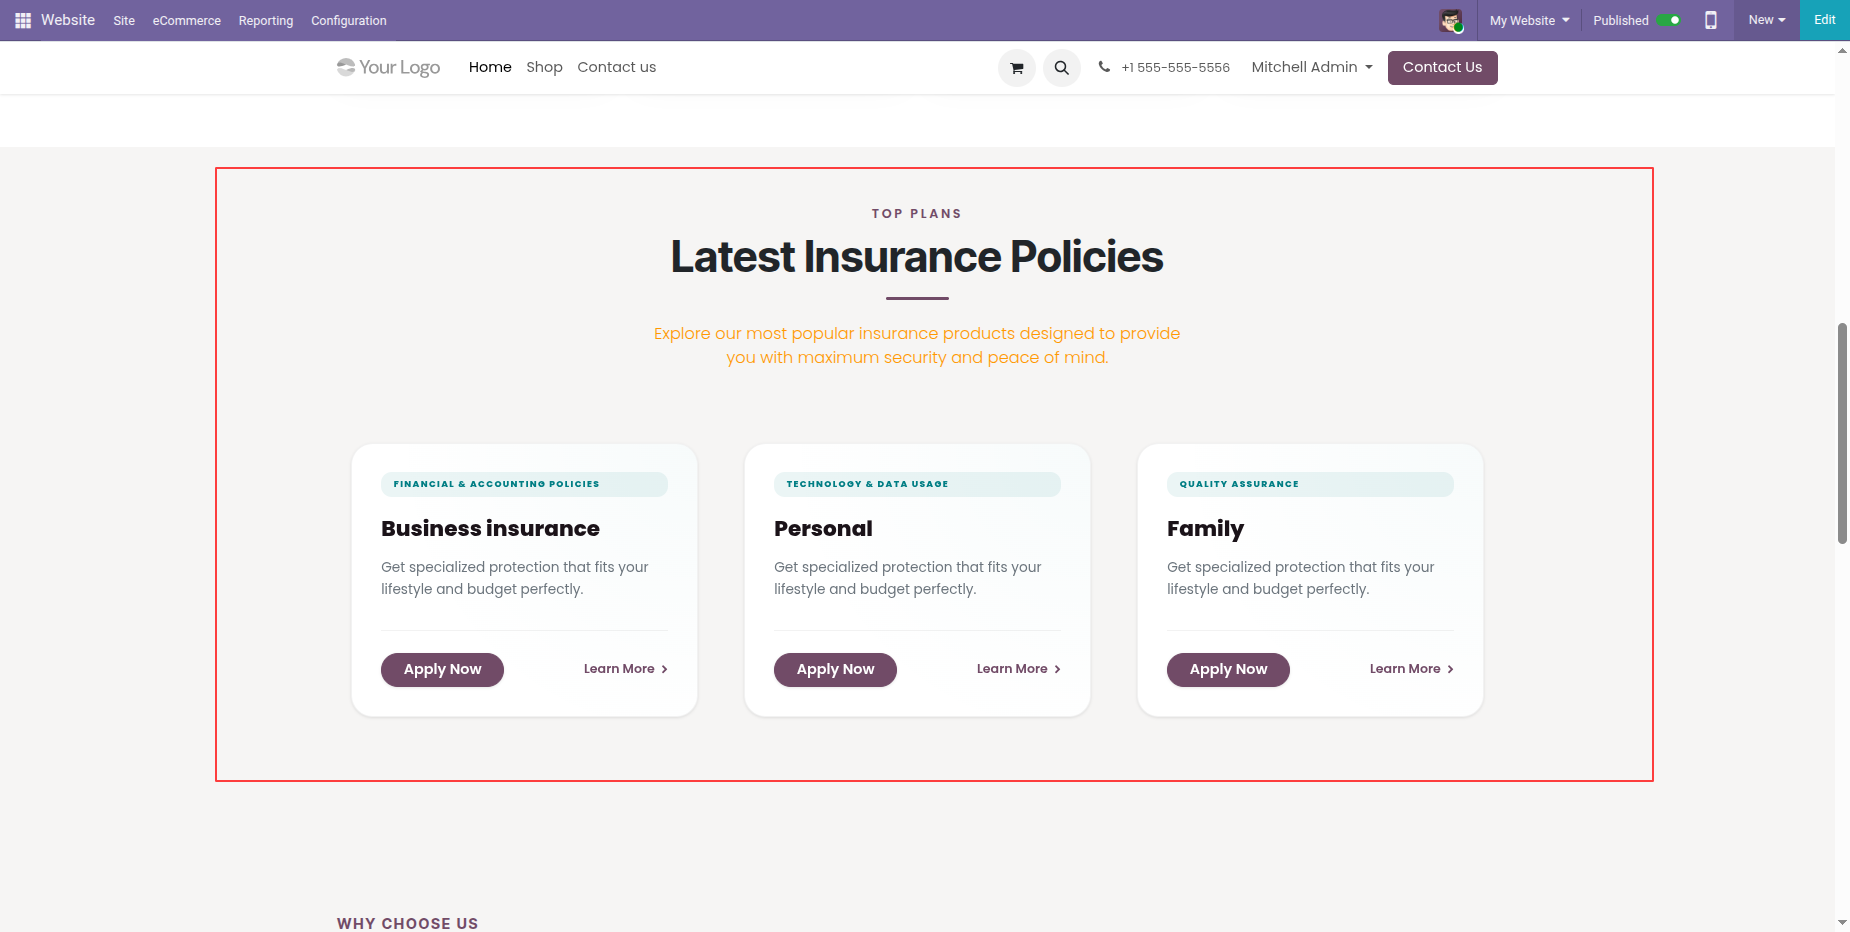
Task: Click the phone icon beside number
Action: pos(1104,67)
